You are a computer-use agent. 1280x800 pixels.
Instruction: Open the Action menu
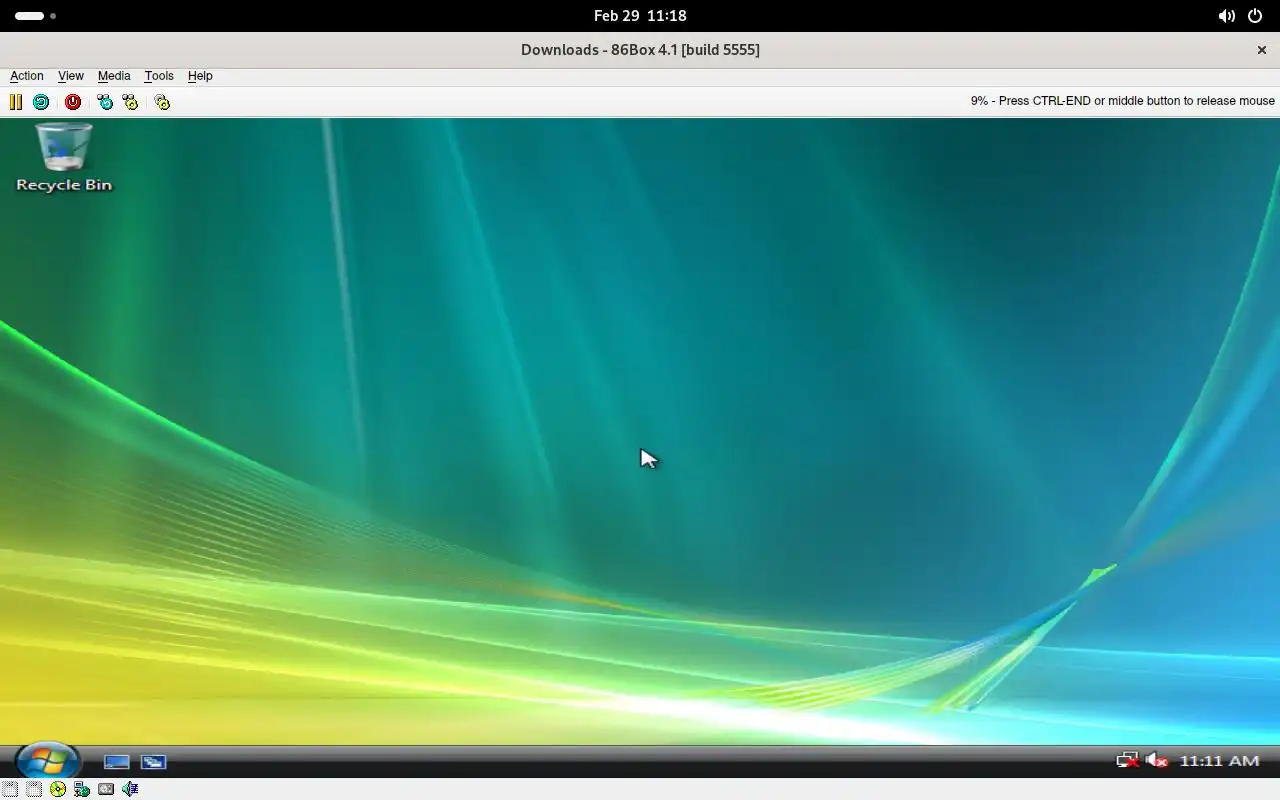pos(27,76)
